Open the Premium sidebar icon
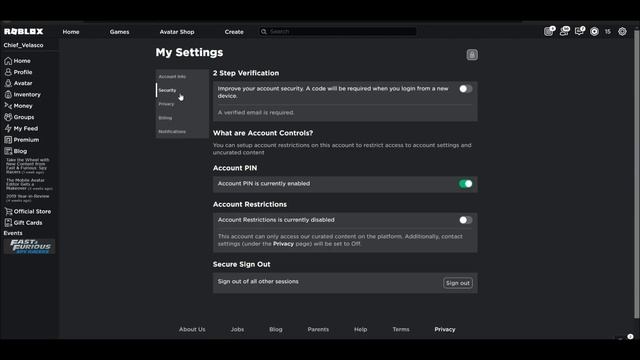 [8, 140]
